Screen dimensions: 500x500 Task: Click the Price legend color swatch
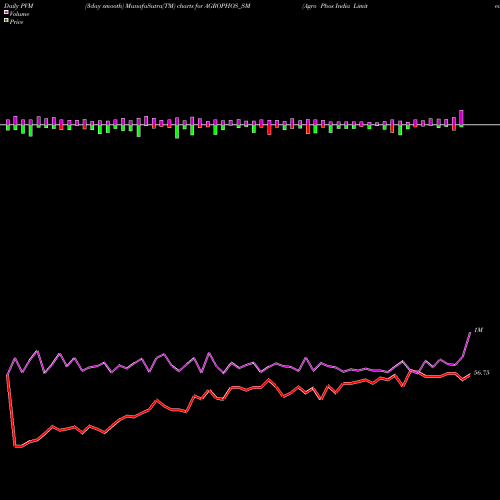pos(6,21)
